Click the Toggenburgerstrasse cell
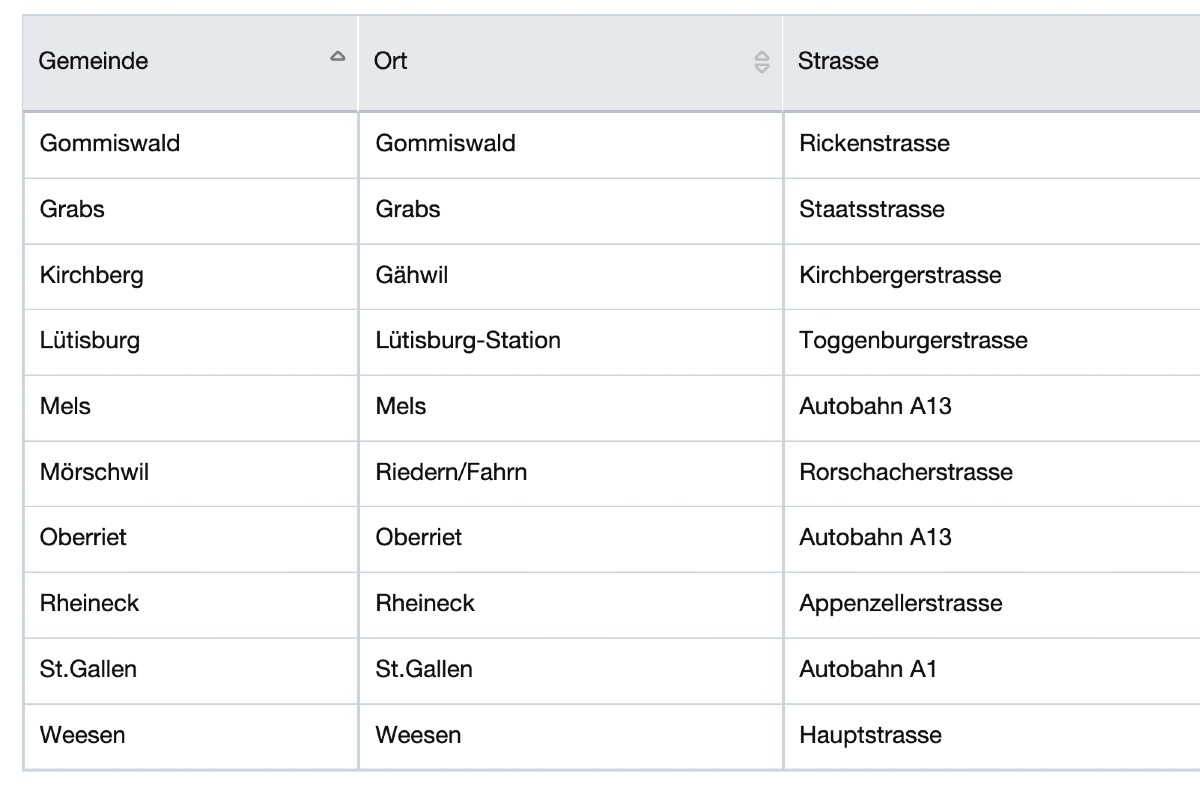The height and width of the screenshot is (800, 1200). pyautogui.click(x=913, y=340)
